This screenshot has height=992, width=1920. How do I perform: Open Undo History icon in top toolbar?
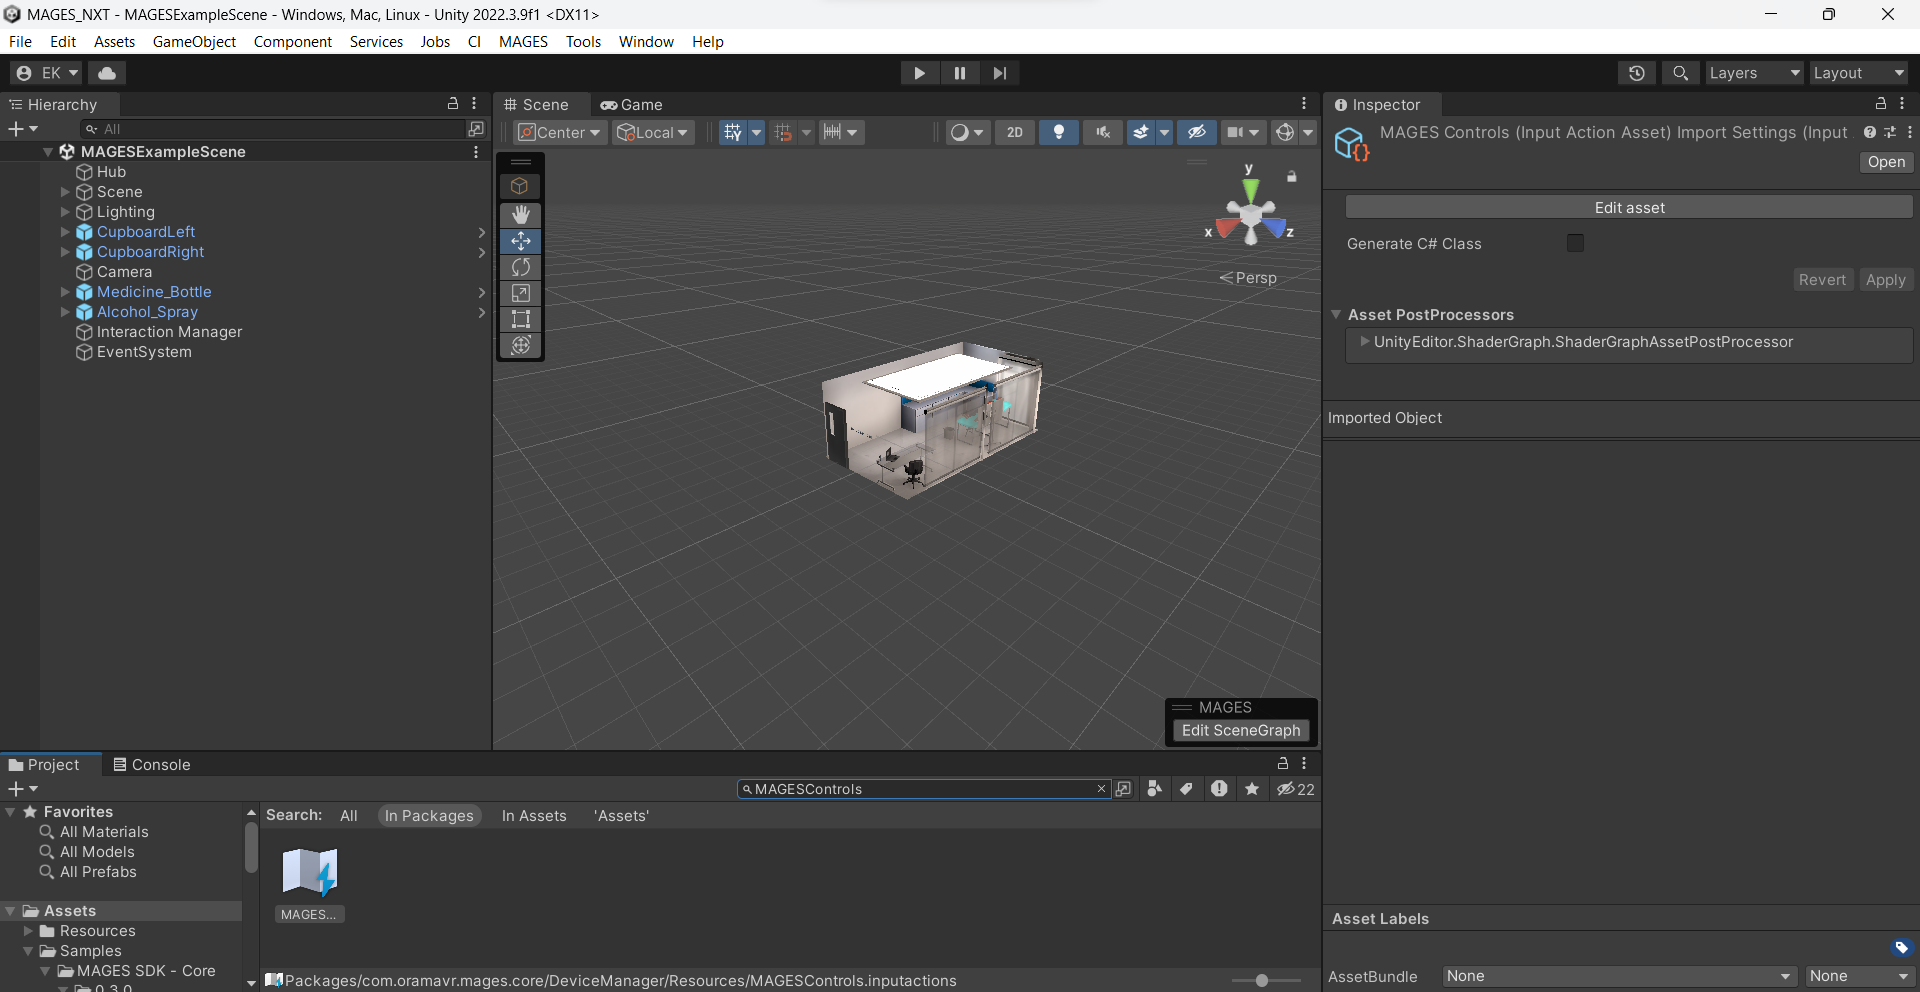click(1636, 73)
